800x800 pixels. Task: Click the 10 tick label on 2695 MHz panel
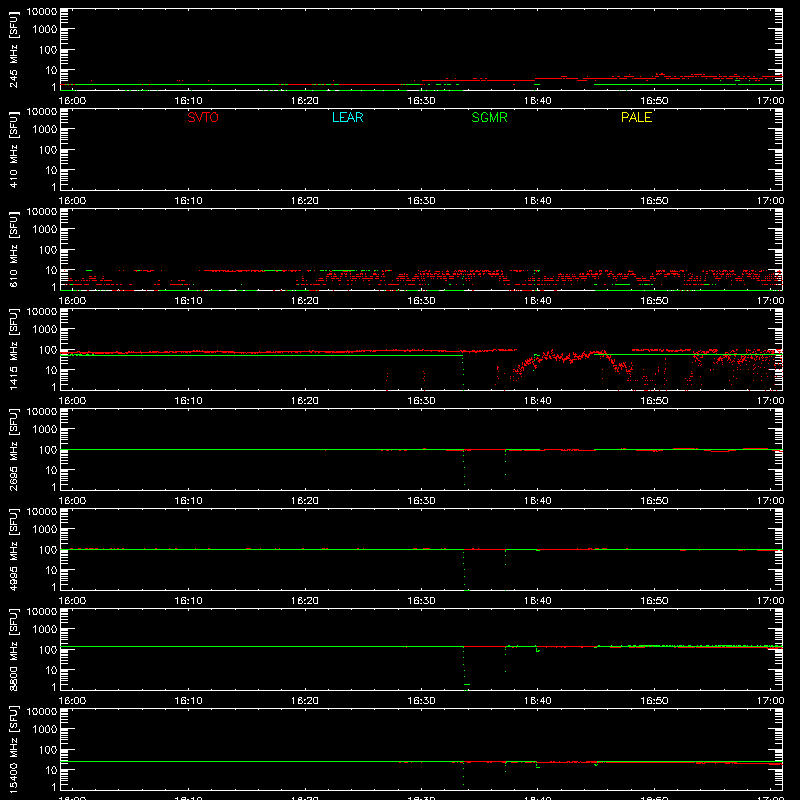[x=51, y=470]
